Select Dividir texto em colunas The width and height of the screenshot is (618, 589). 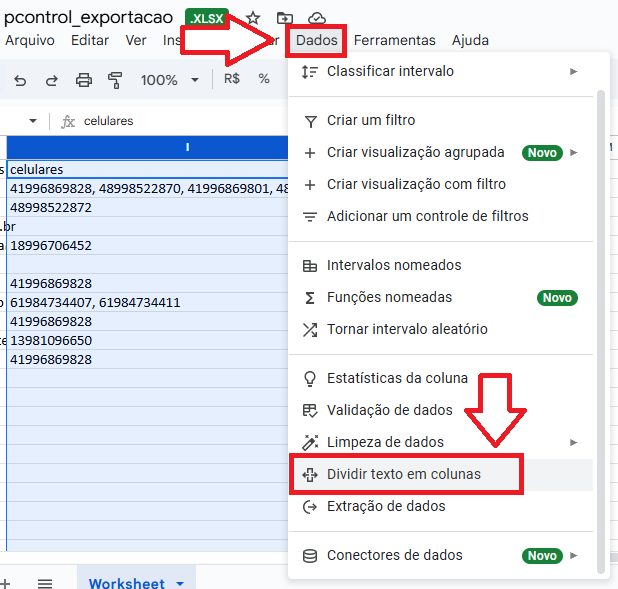pos(404,474)
